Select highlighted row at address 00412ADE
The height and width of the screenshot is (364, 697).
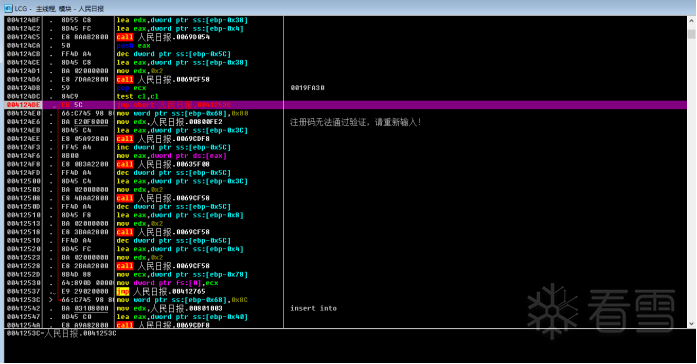click(345, 105)
